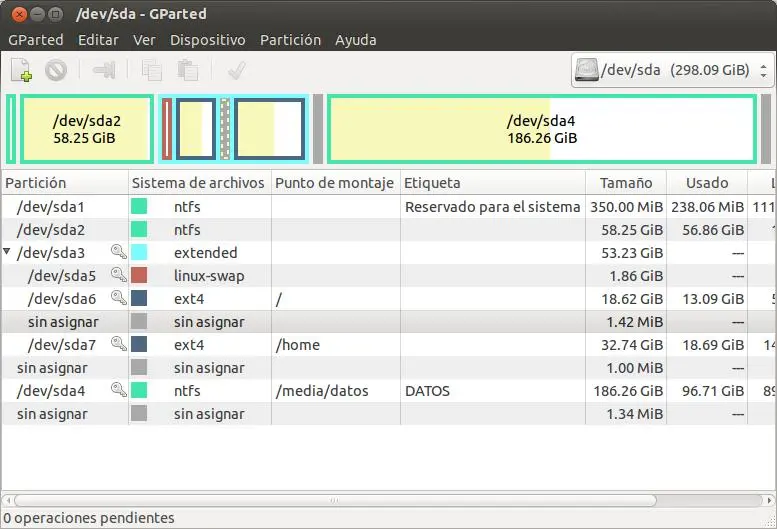777x529 pixels.
Task: Click the key lock icon on /dev/sda3
Action: [118, 252]
